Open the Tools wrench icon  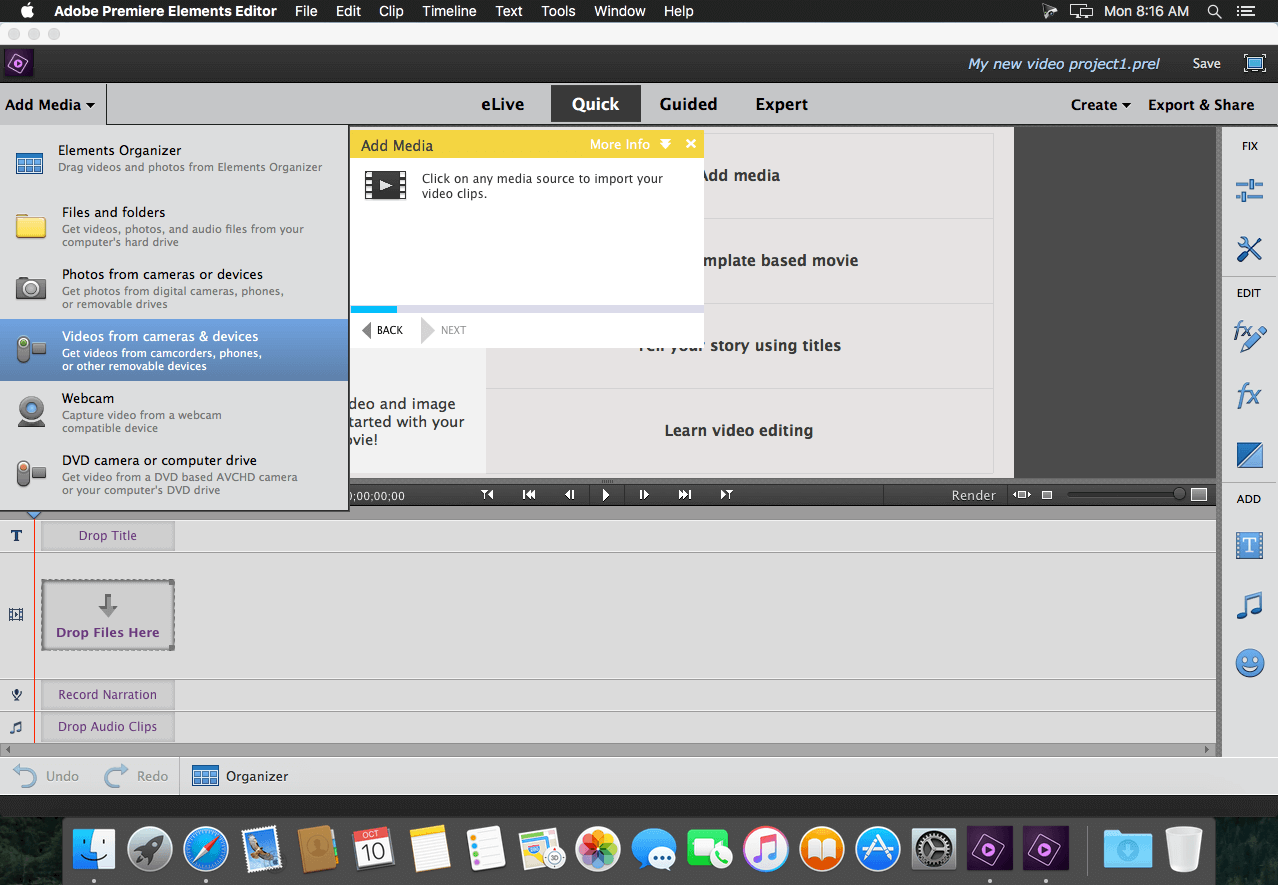[x=1249, y=248]
